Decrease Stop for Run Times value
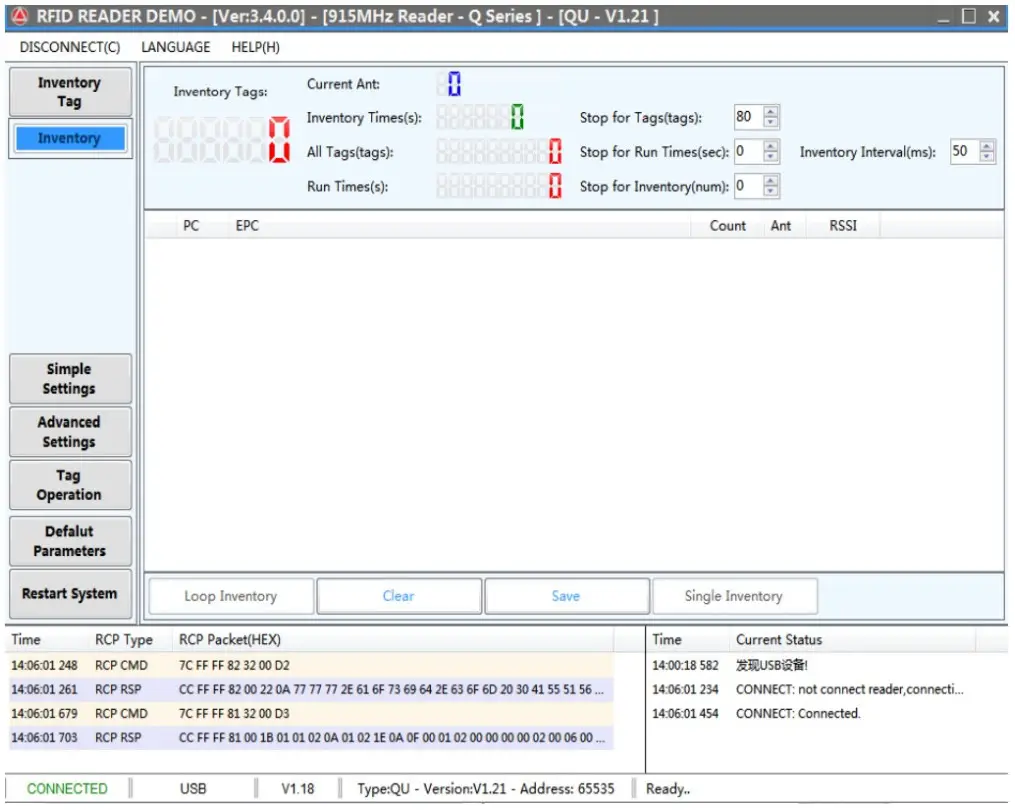Viewport: 1015px width, 810px height. pyautogui.click(x=771, y=157)
